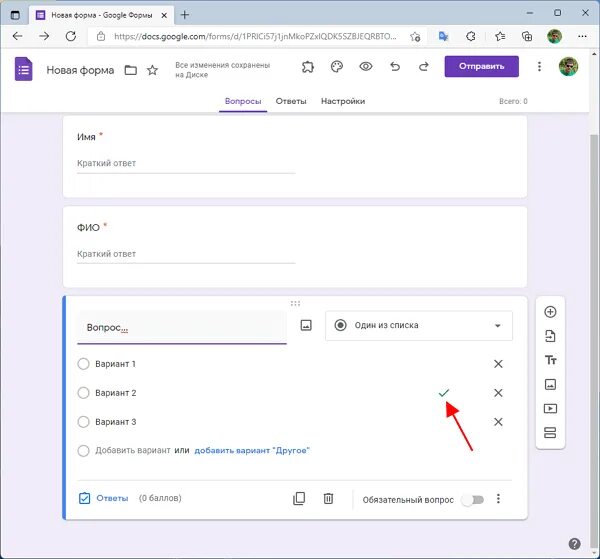Open Google account avatar in Forms header

(568, 67)
